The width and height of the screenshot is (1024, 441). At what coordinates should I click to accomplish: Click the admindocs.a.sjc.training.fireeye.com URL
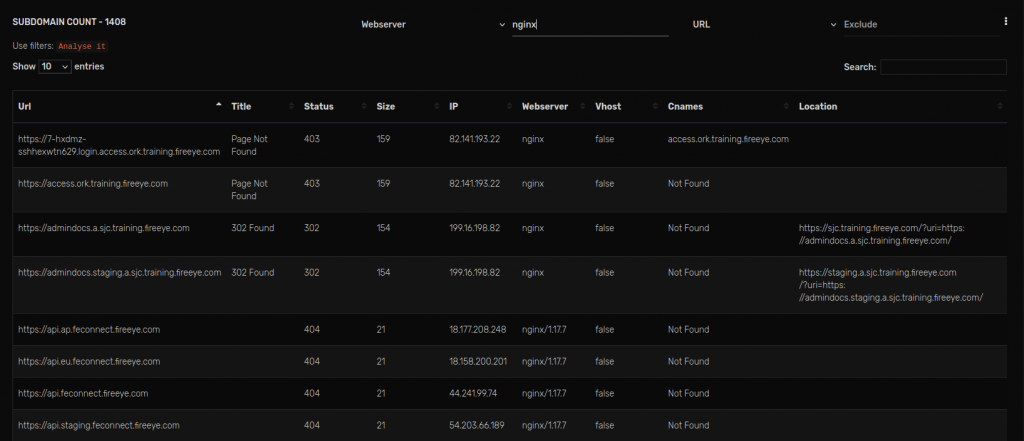pyautogui.click(x=104, y=228)
